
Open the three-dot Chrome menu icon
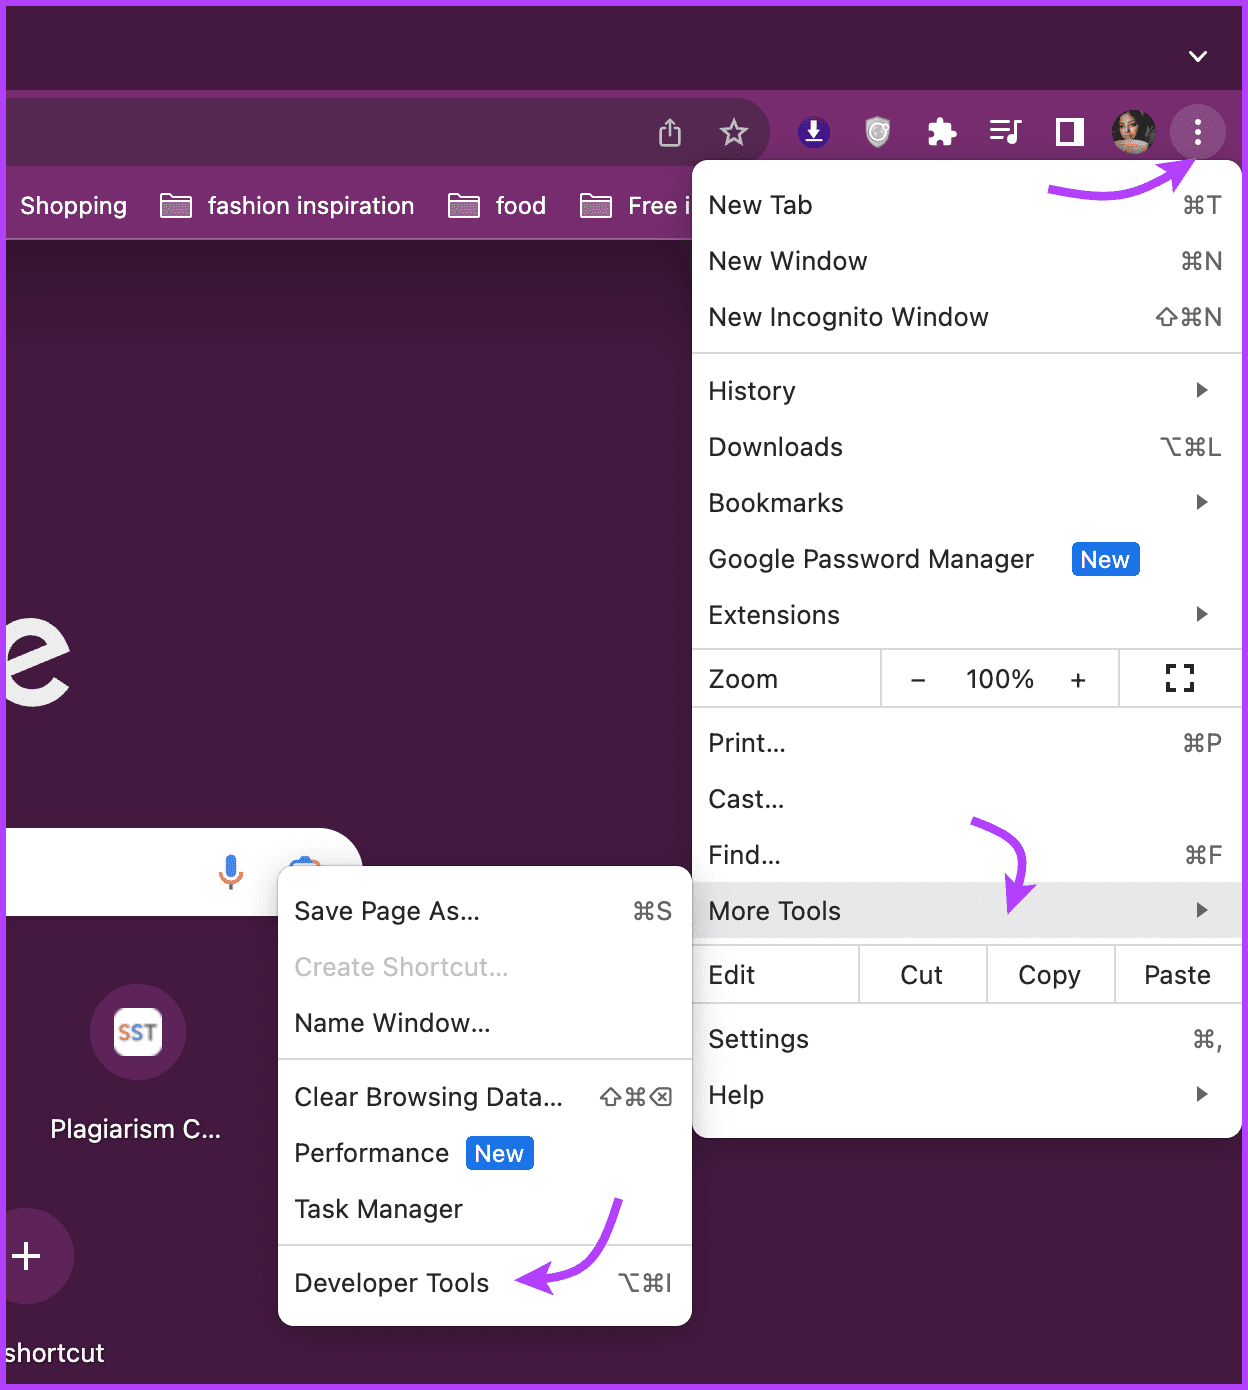[x=1197, y=131]
